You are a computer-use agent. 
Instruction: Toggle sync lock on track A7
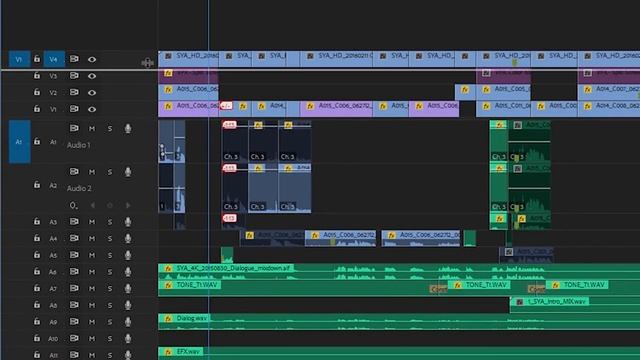74,288
